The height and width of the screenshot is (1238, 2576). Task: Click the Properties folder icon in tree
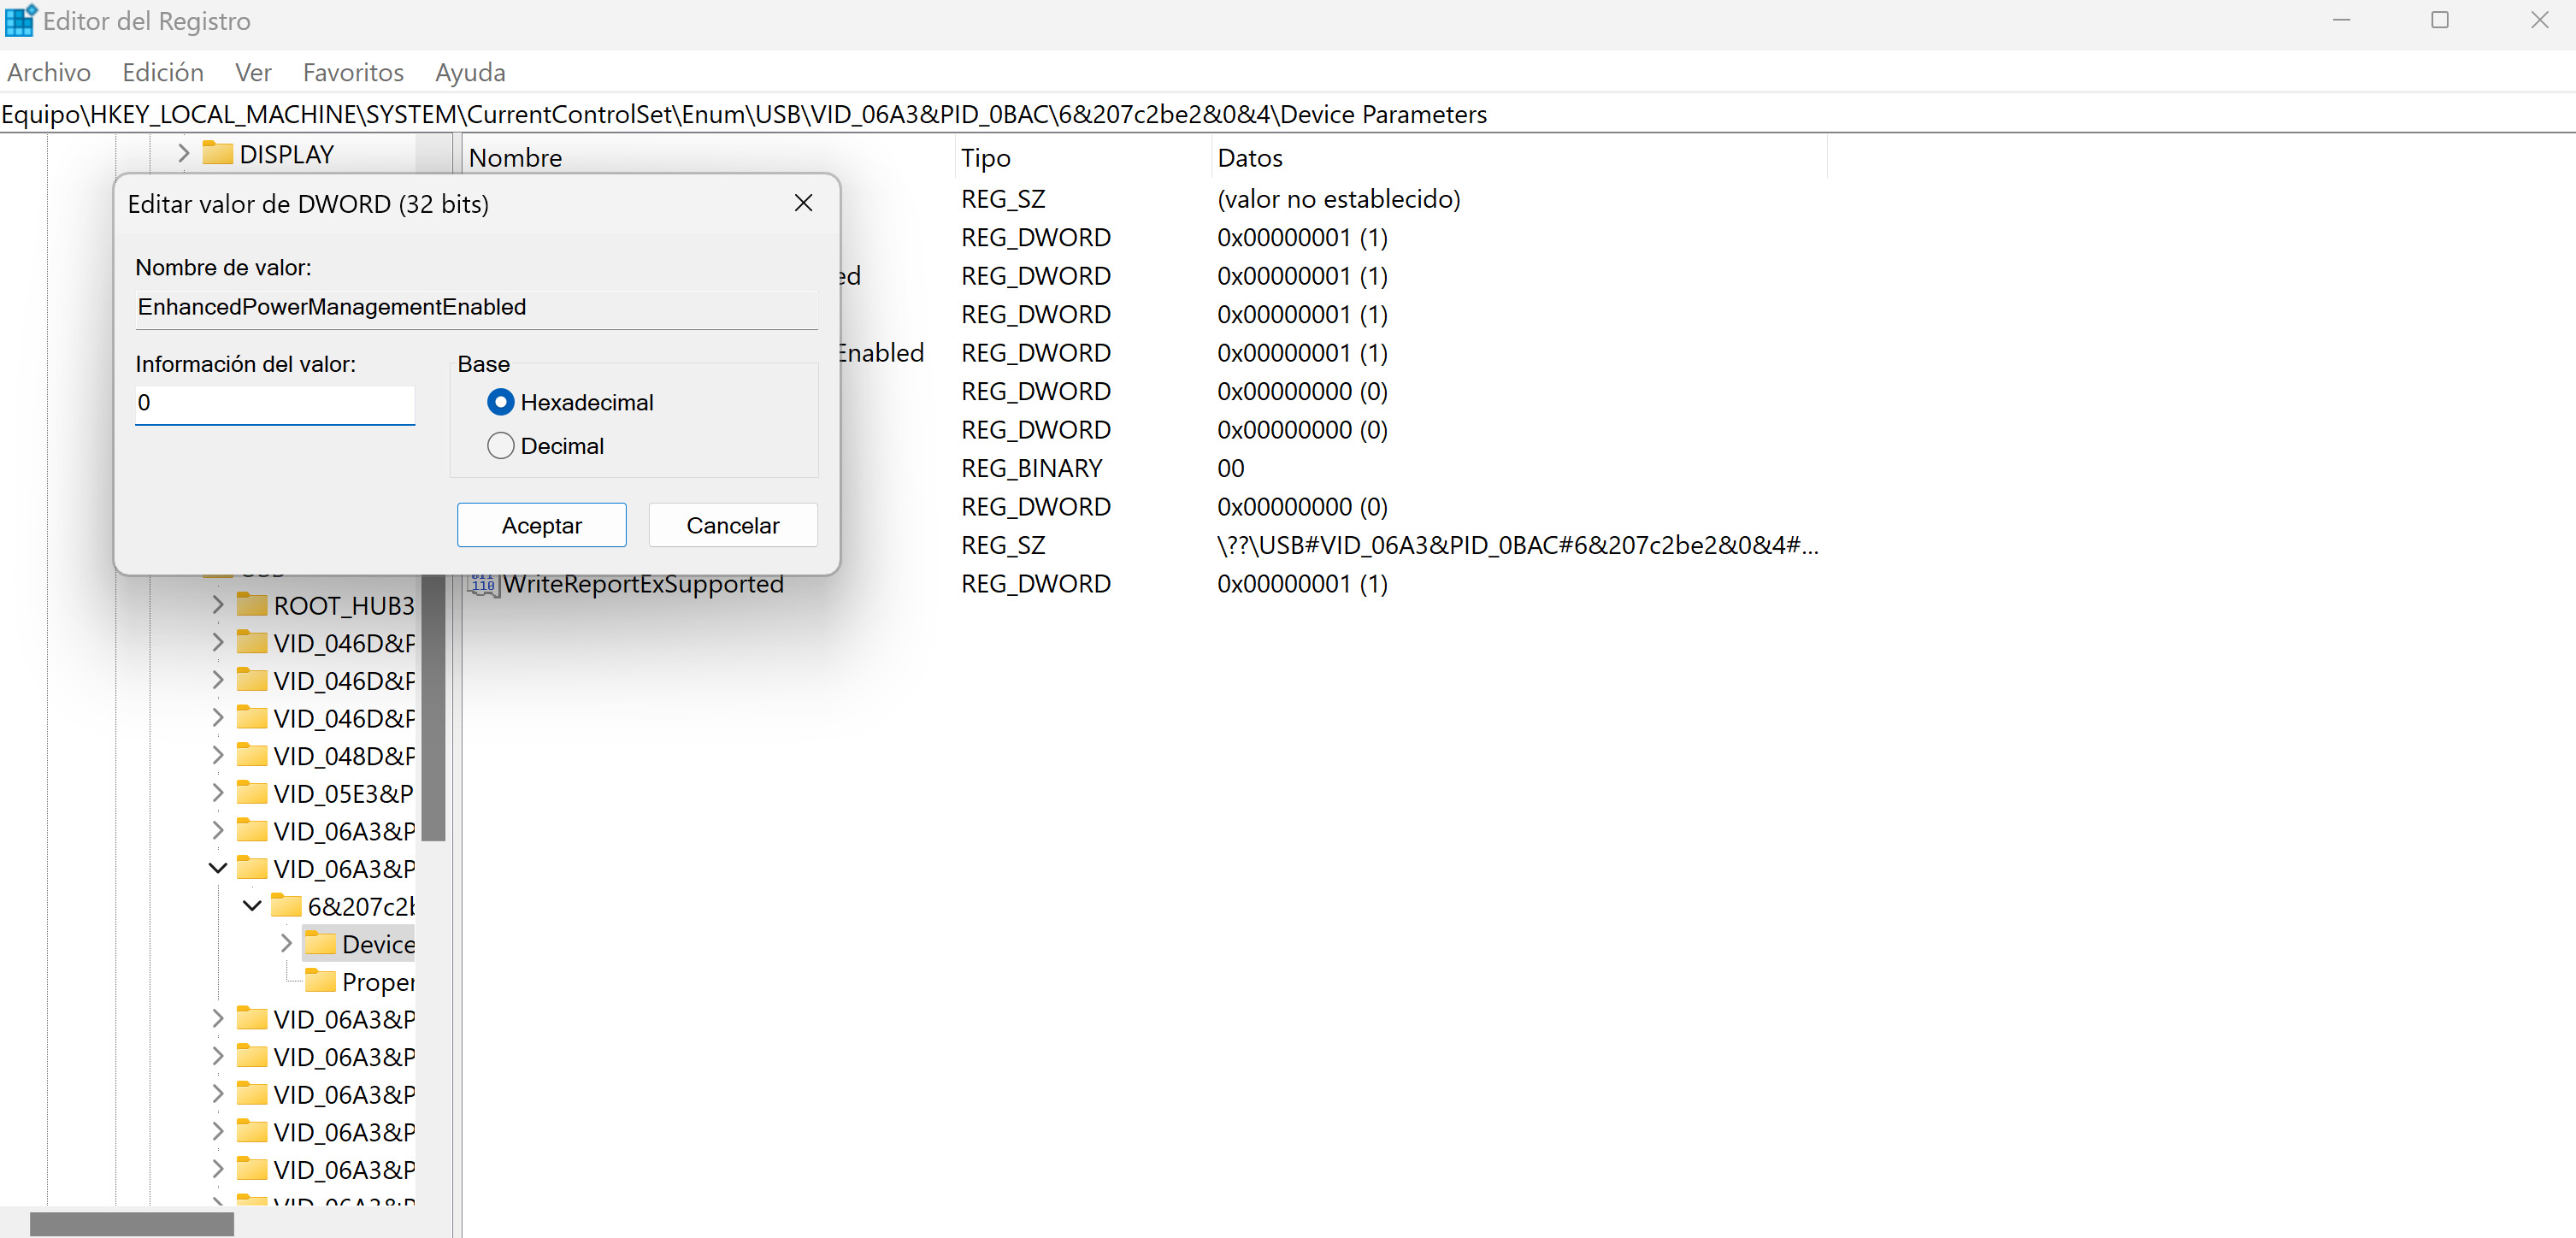321,981
